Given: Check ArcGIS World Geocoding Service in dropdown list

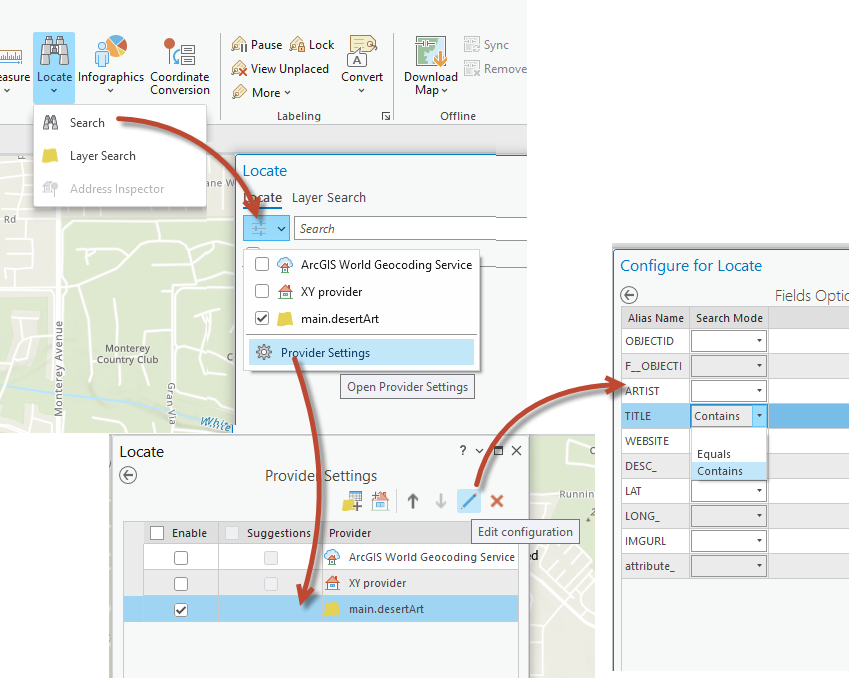Looking at the screenshot, I should [x=262, y=264].
